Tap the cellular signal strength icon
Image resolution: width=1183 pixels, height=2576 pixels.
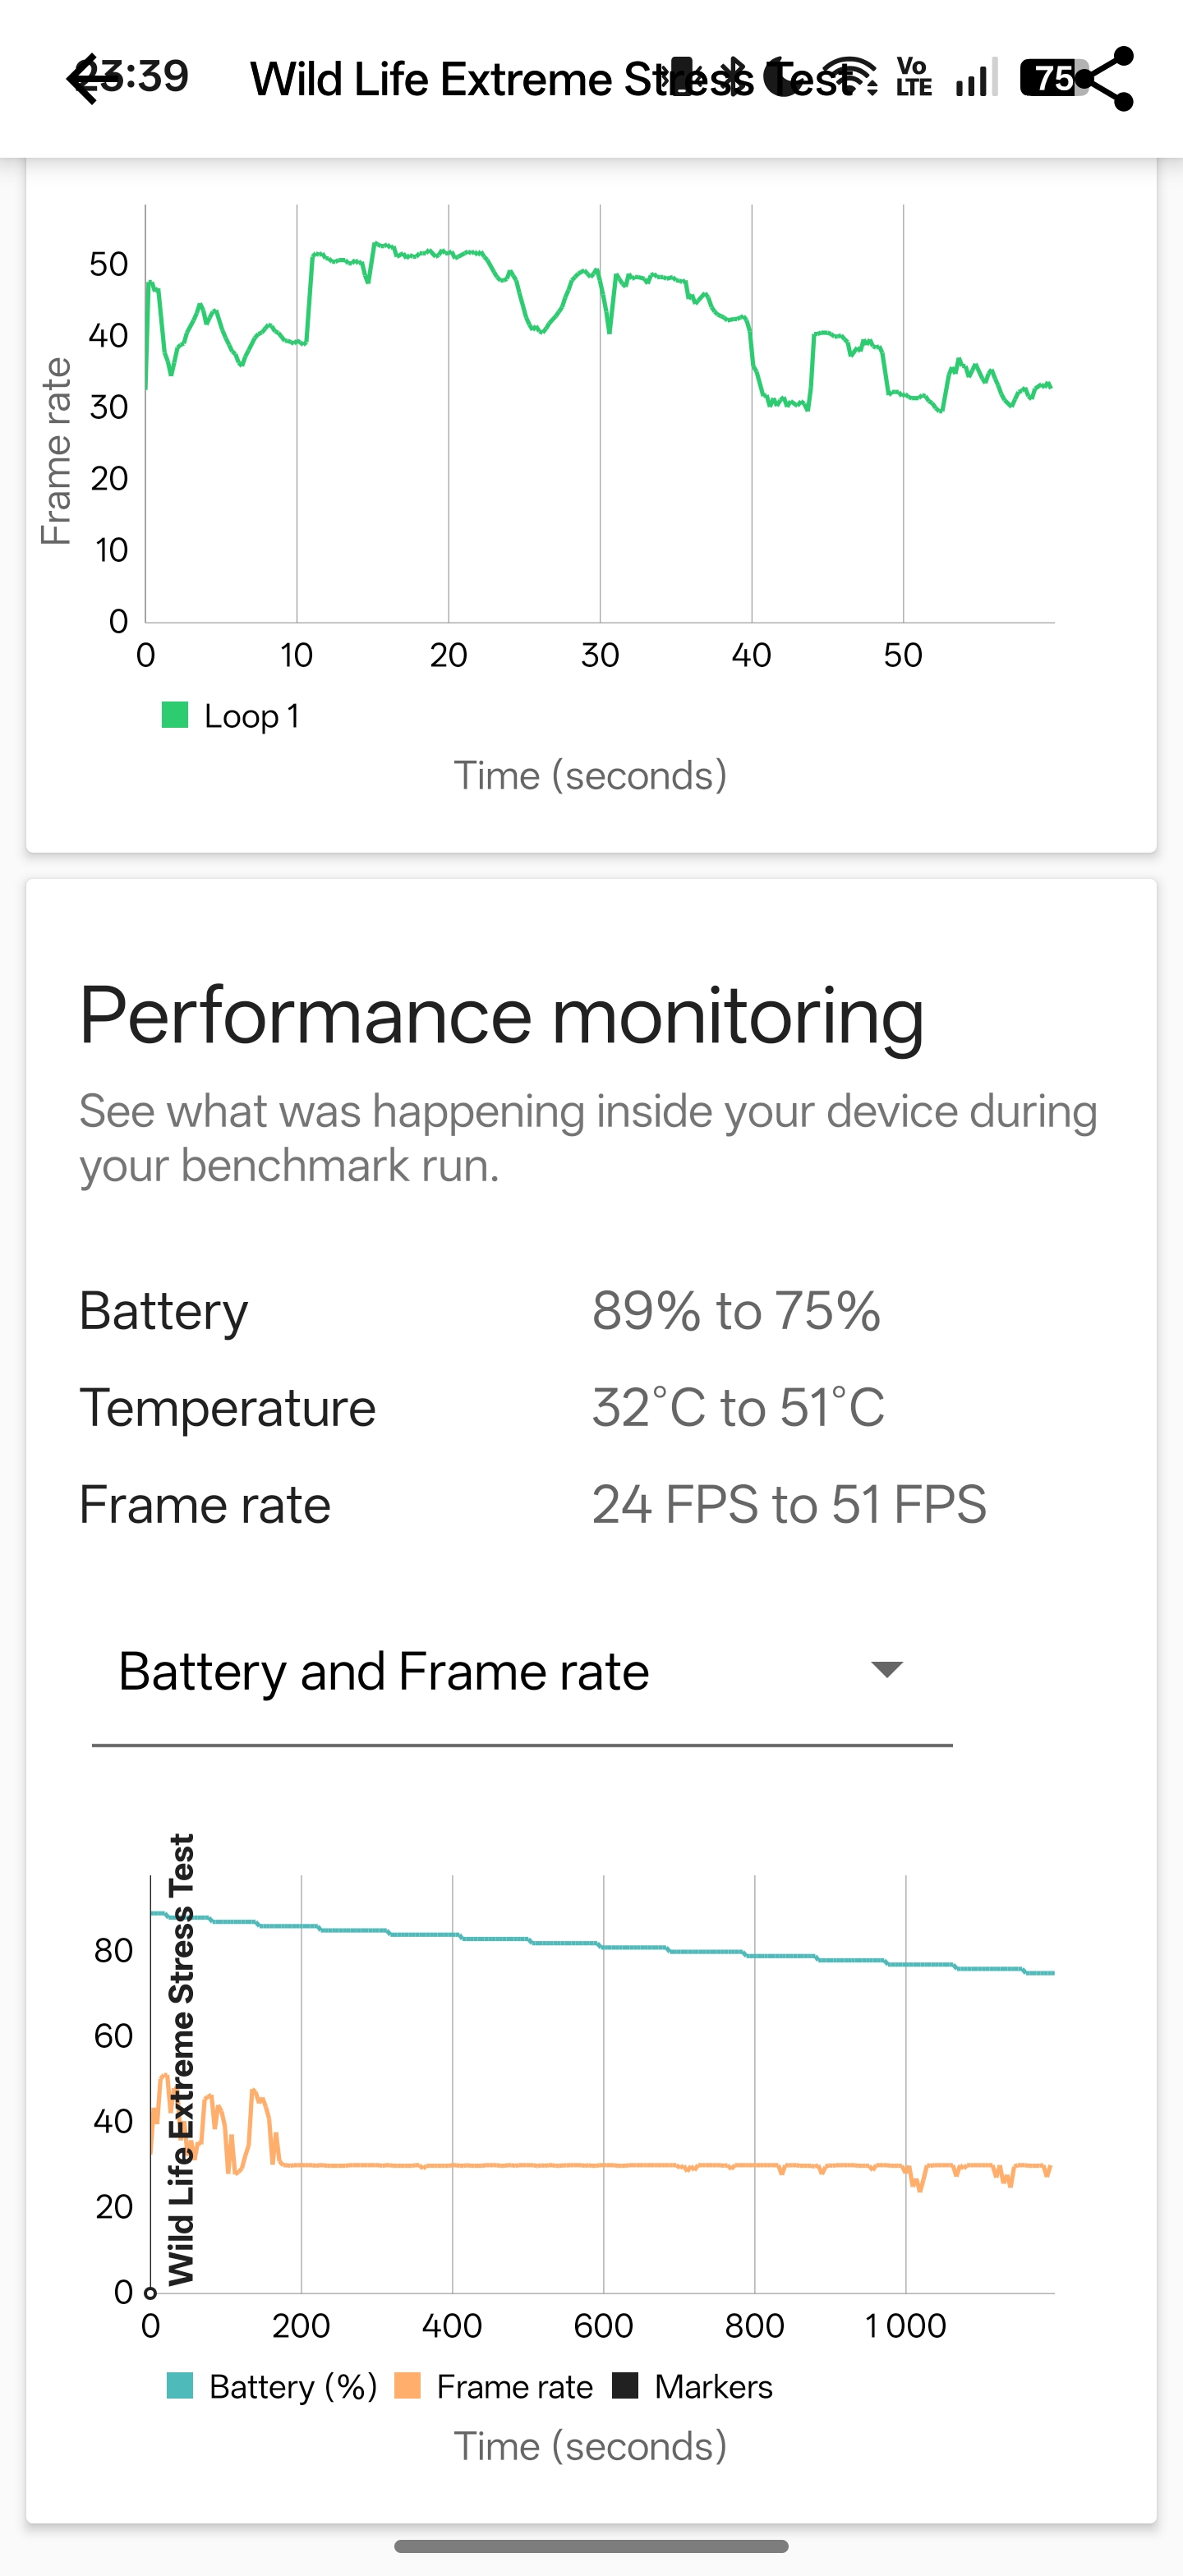[975, 78]
